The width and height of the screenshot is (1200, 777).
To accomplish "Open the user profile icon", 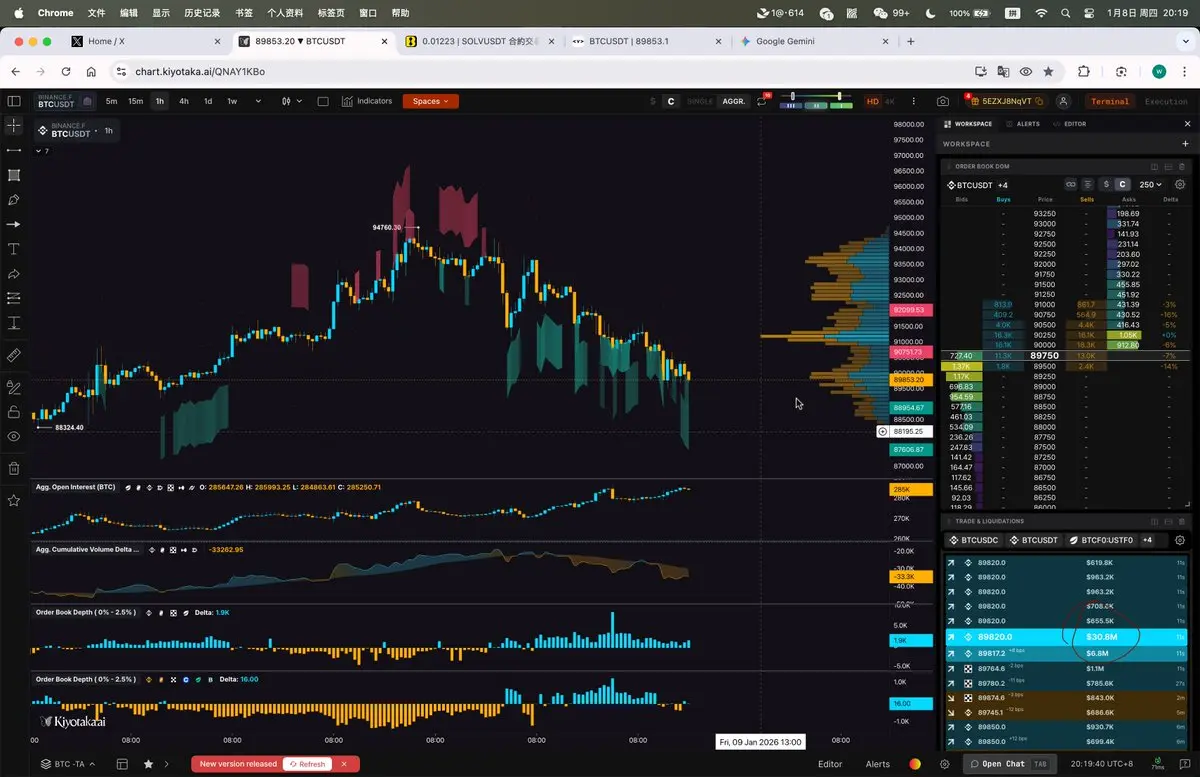I will 1064,101.
